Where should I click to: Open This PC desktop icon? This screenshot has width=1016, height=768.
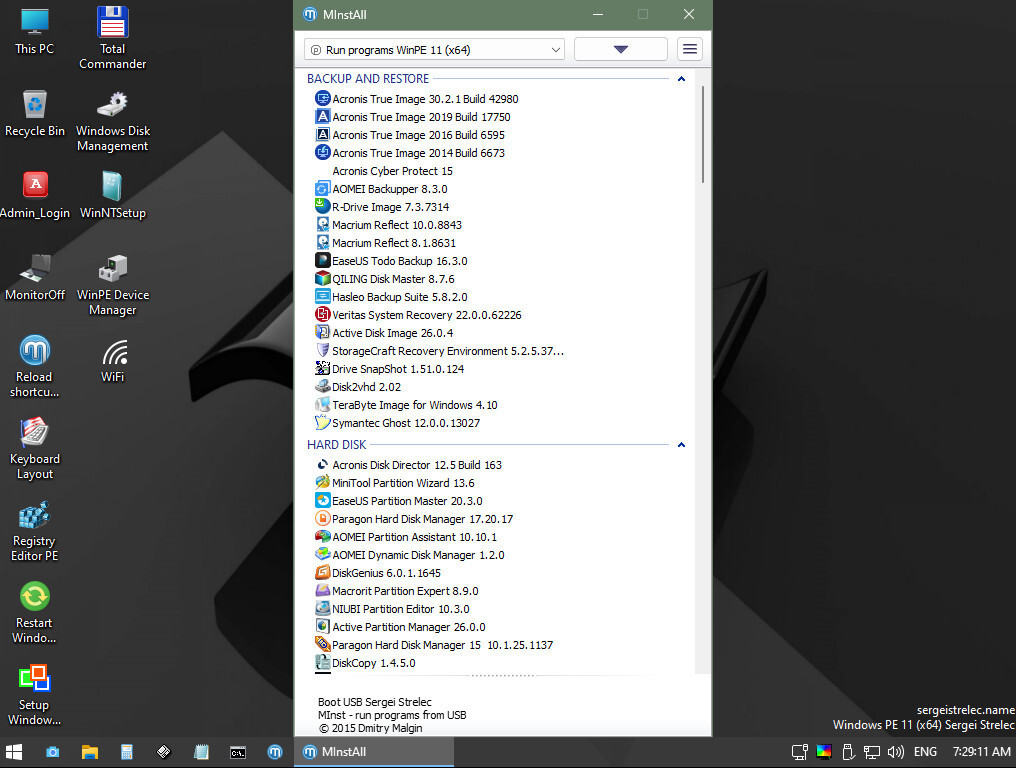(x=34, y=31)
